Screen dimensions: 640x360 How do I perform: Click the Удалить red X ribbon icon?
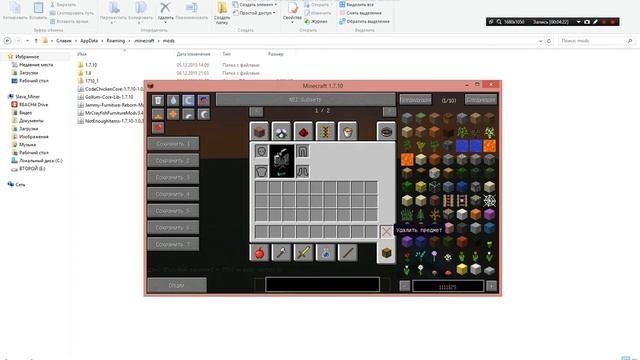(165, 8)
